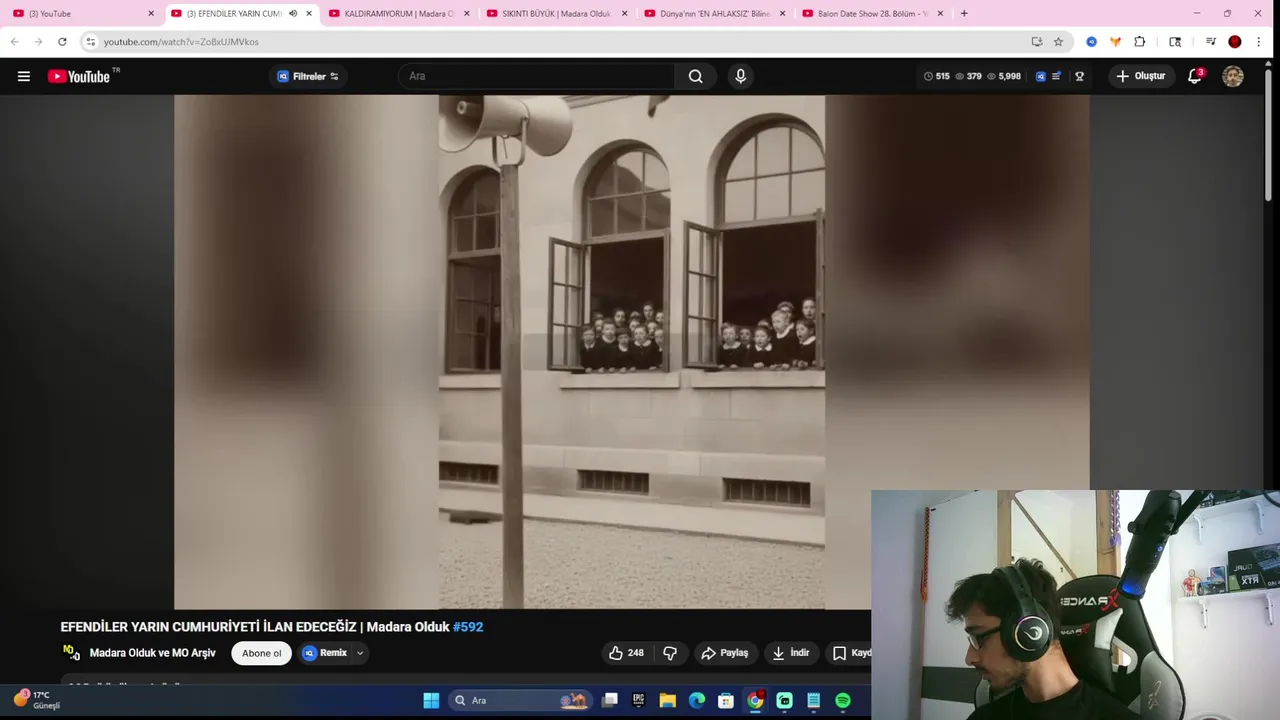
Task: Start voice search with the microphone icon
Action: tap(740, 76)
